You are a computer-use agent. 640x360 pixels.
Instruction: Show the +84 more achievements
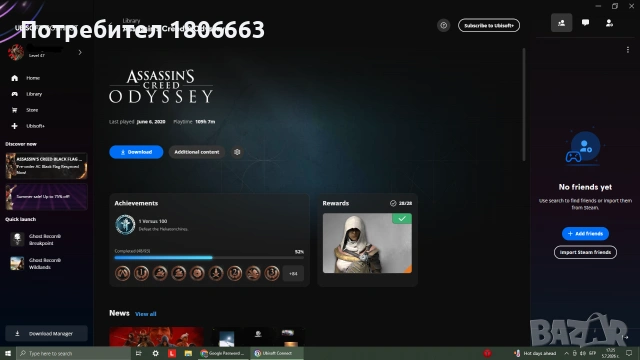pos(293,273)
